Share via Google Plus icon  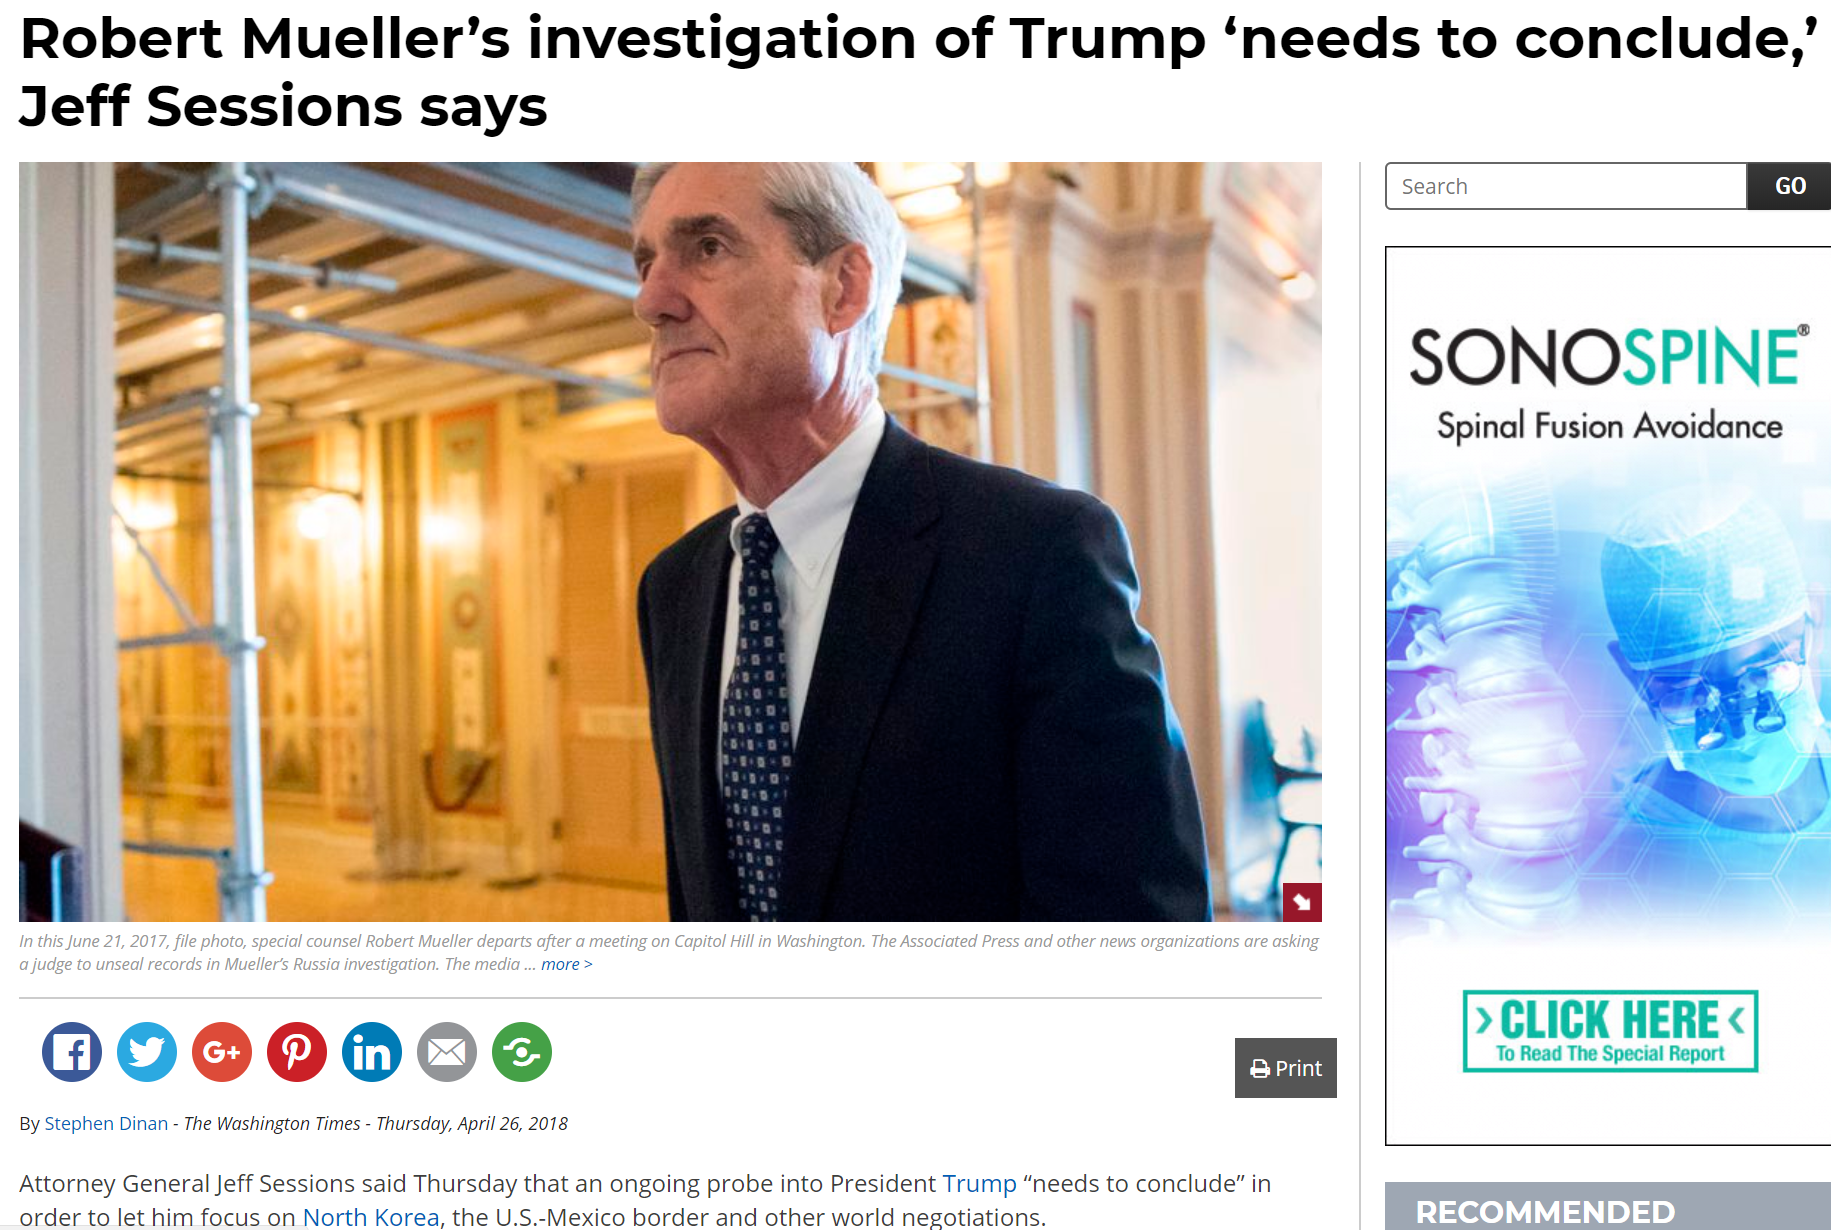(222, 1052)
